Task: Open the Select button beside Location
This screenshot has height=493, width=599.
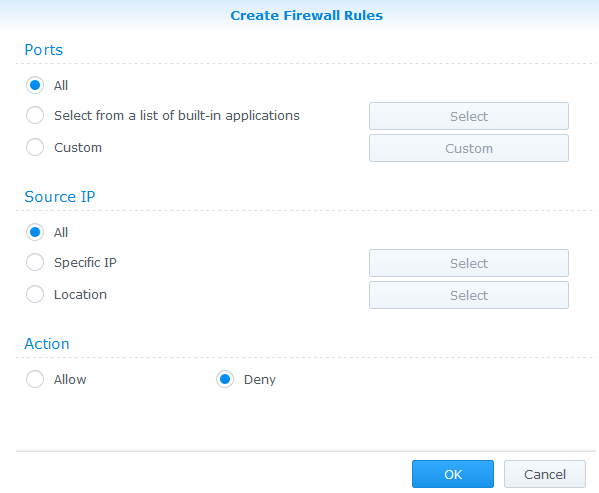Action: click(x=469, y=295)
